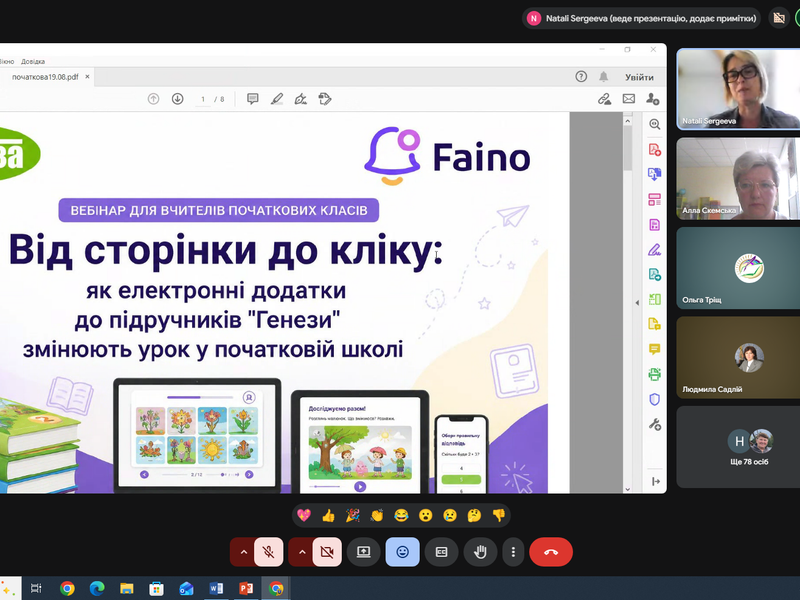Open Acrobat help question mark
The image size is (800, 600).
[581, 77]
